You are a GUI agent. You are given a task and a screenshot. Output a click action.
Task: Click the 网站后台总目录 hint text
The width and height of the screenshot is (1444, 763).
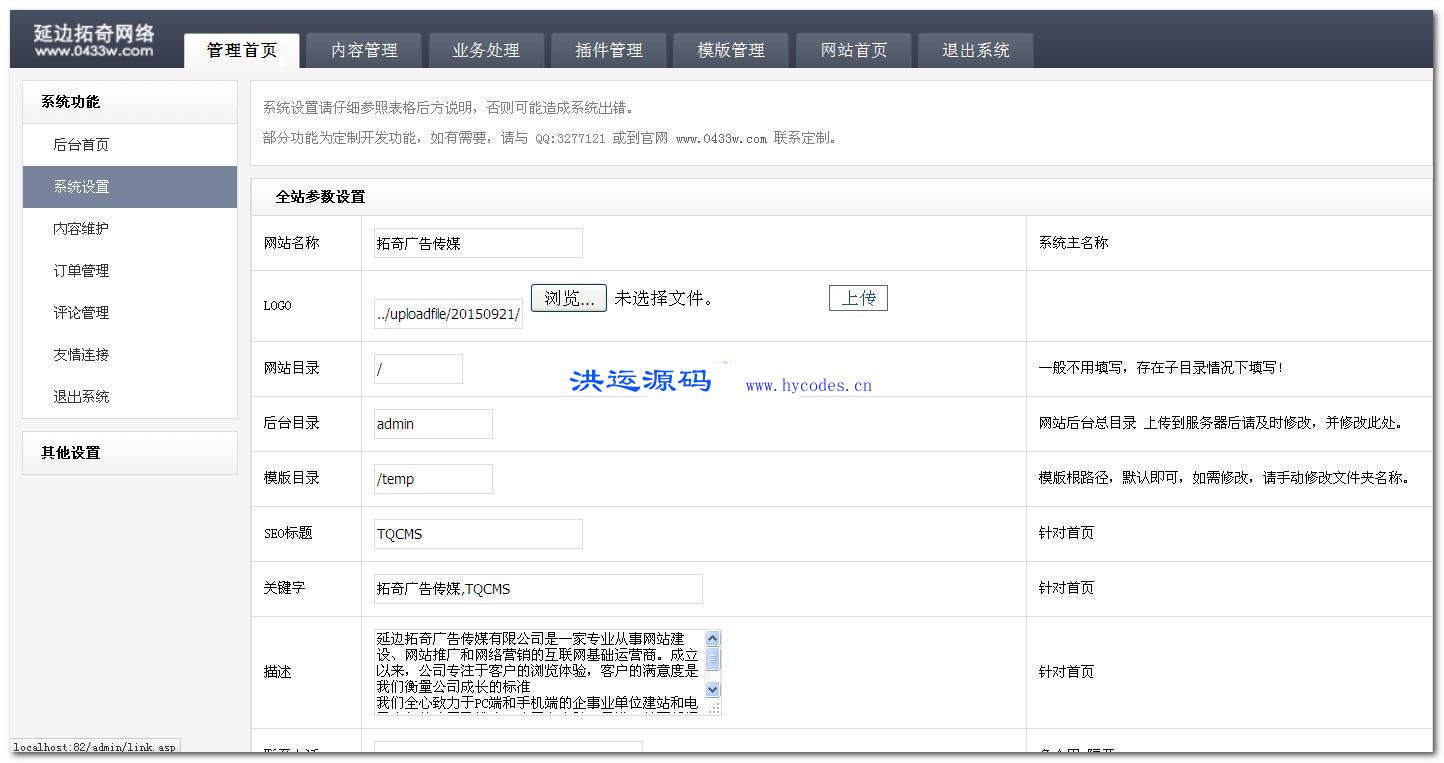1221,424
